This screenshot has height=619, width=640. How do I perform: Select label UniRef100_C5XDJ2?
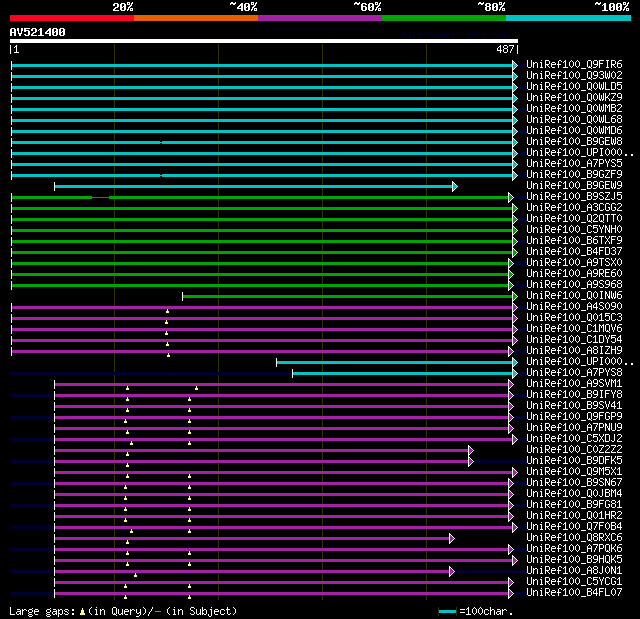point(574,439)
